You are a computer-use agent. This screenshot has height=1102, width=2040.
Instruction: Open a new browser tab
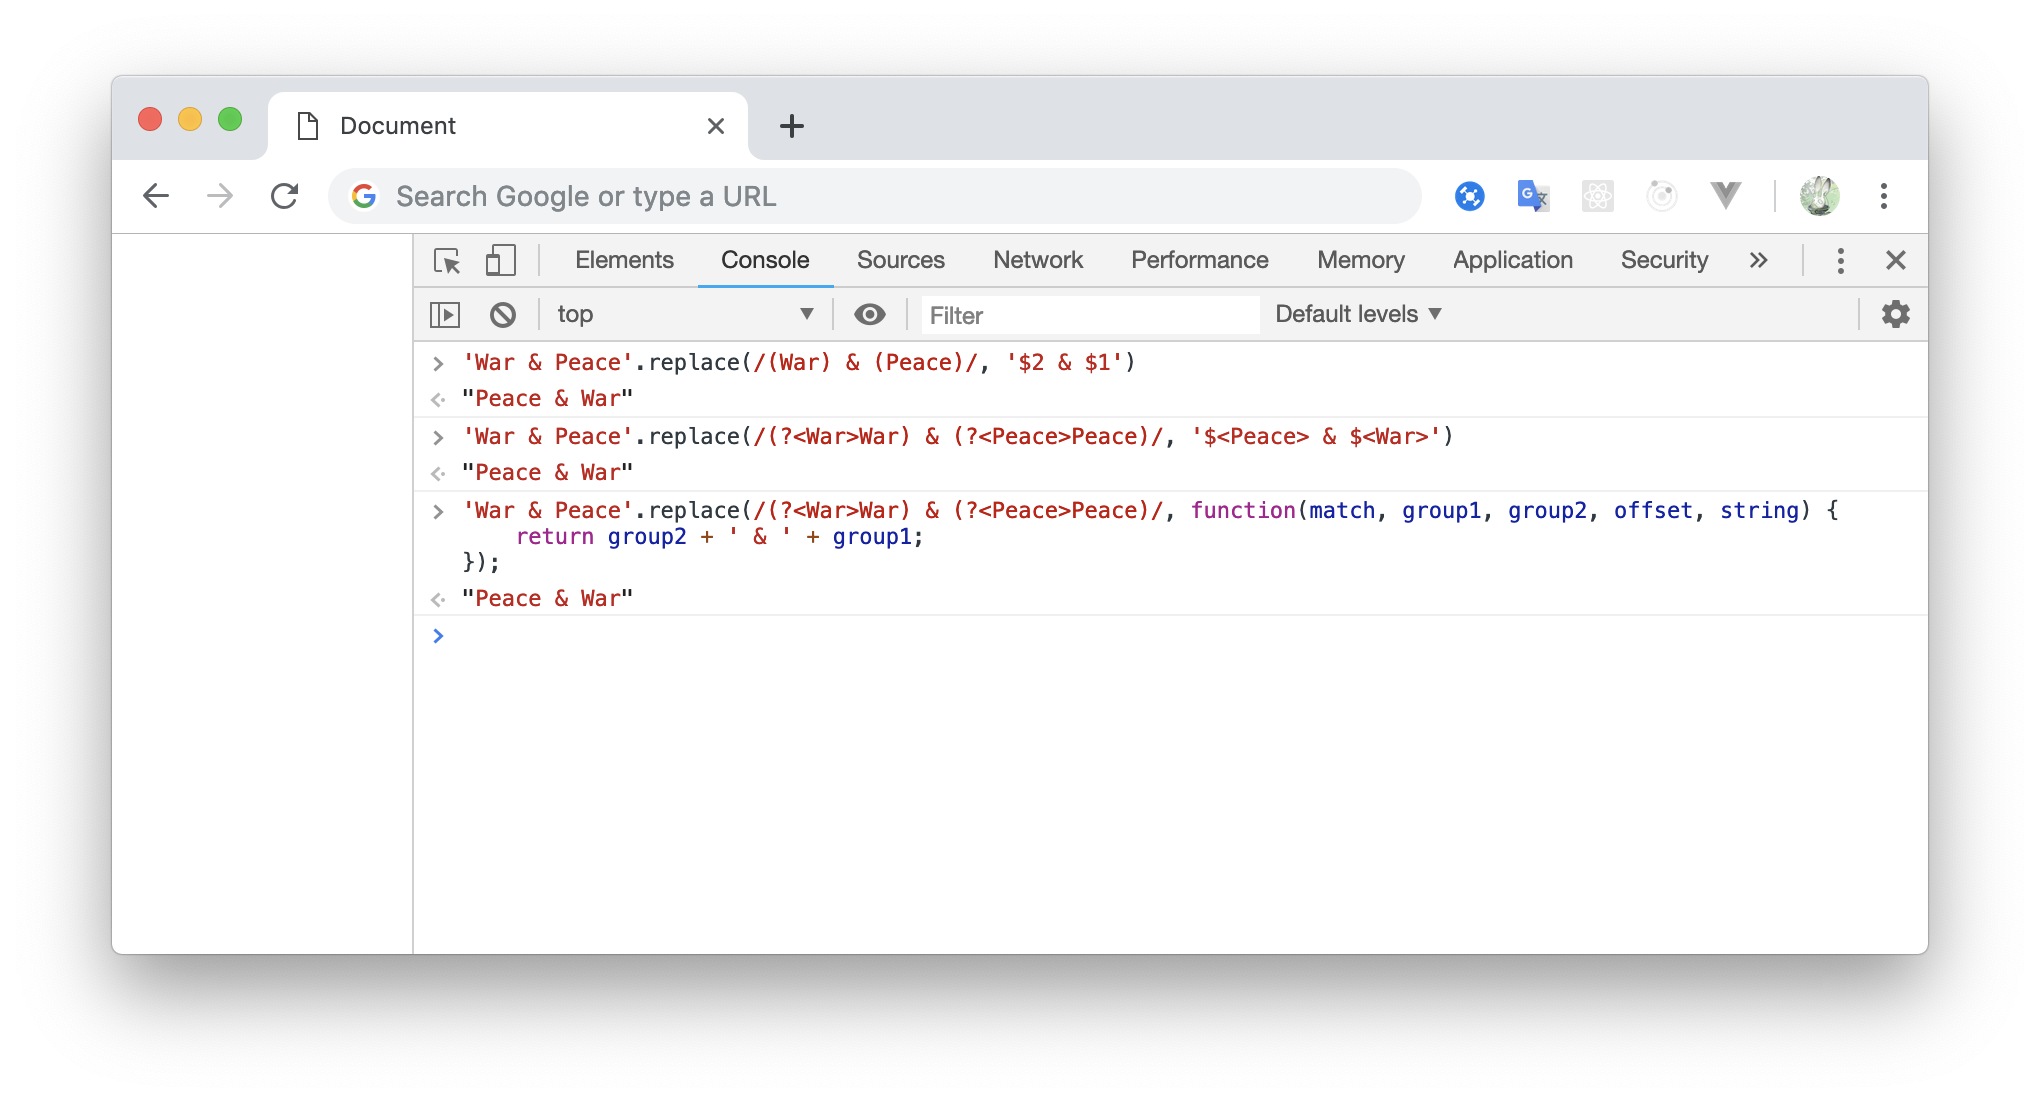pyautogui.click(x=791, y=126)
